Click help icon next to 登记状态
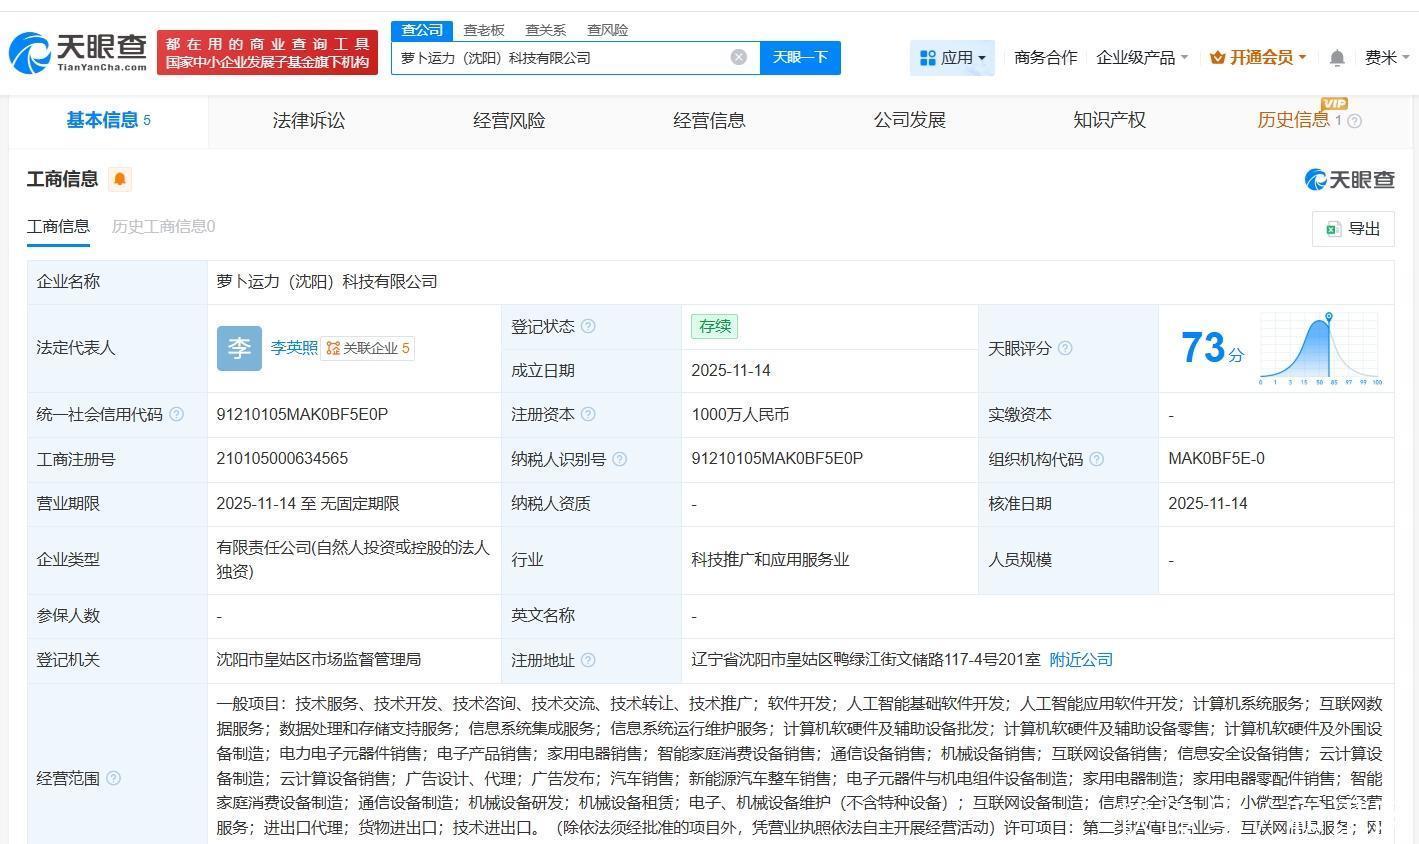The image size is (1419, 844). point(588,326)
